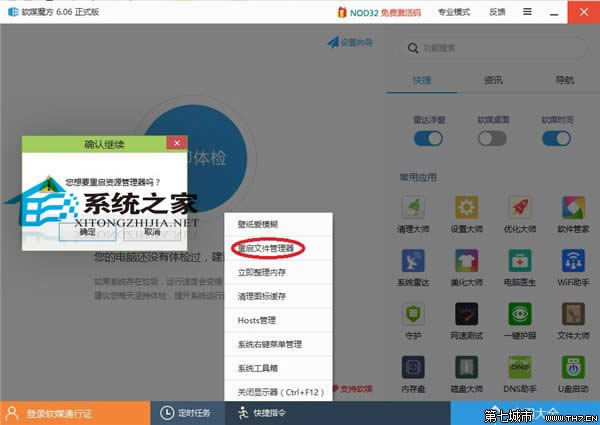Choose 清理图标缓存 in the popup menu
This screenshot has width=600, height=425.
pos(265,296)
